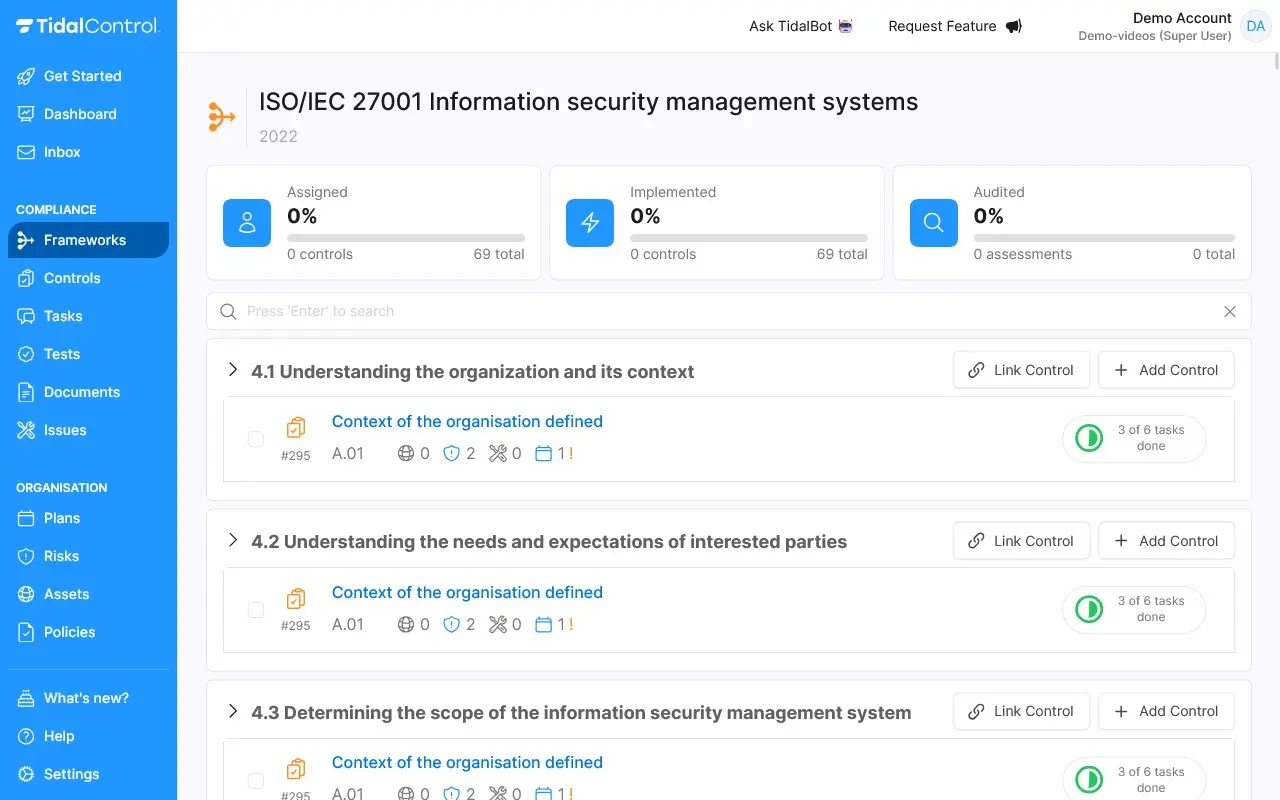The height and width of the screenshot is (800, 1280).
Task: Click the Dashboard icon in the sidebar
Action: (x=26, y=114)
